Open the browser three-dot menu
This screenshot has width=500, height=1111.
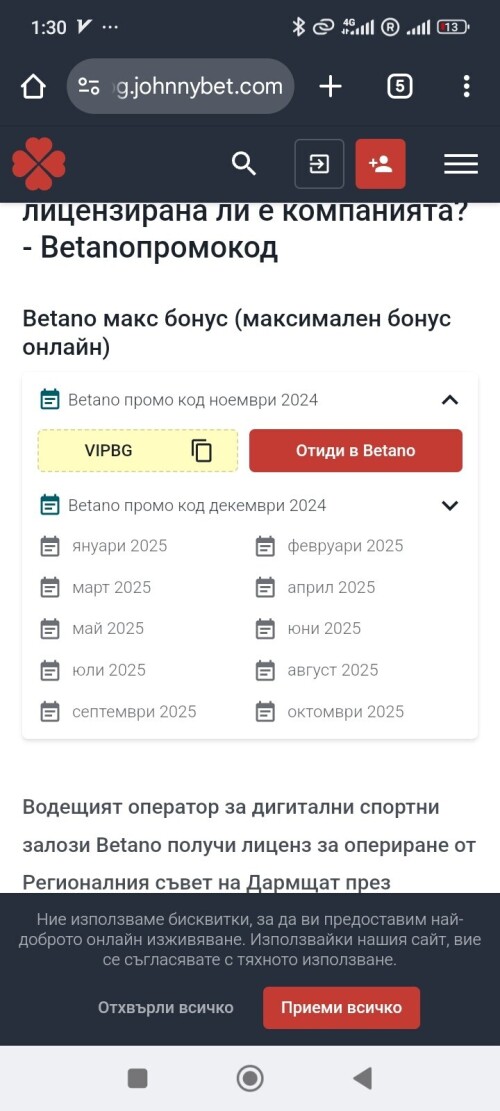[466, 86]
